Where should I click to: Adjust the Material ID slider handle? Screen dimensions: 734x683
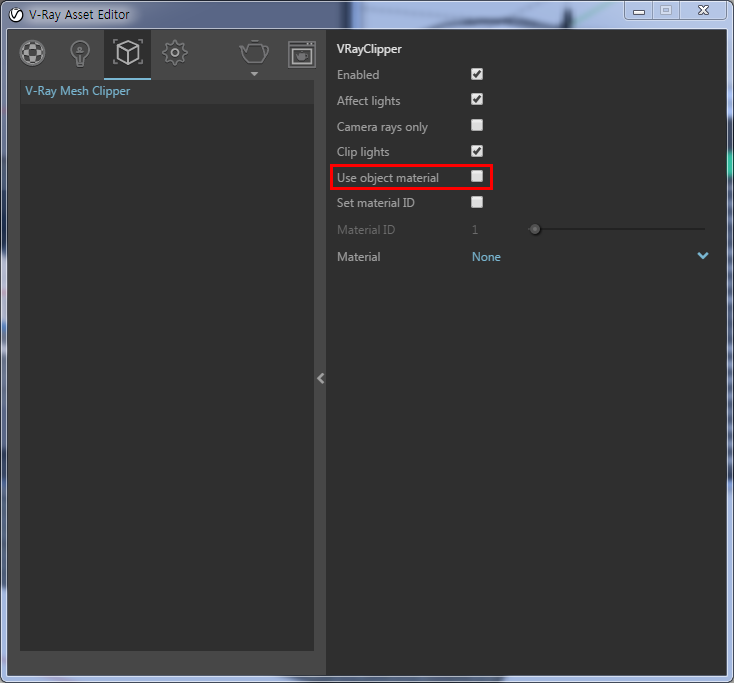[535, 229]
